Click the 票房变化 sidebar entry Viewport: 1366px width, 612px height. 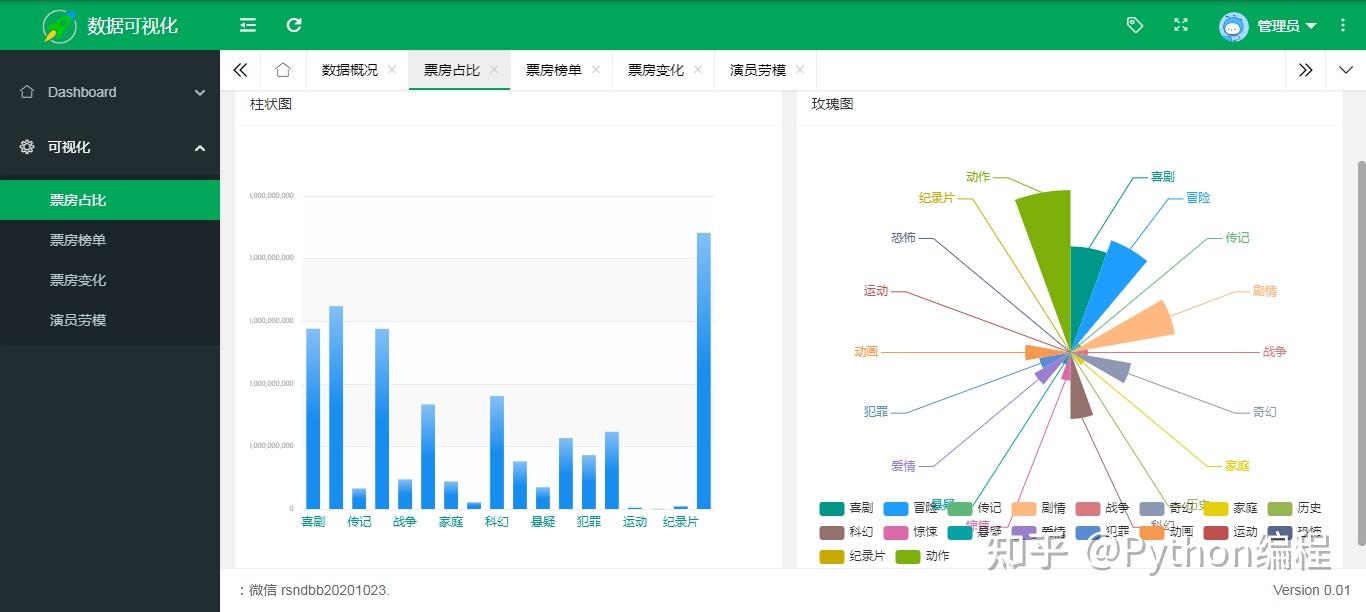click(x=78, y=279)
